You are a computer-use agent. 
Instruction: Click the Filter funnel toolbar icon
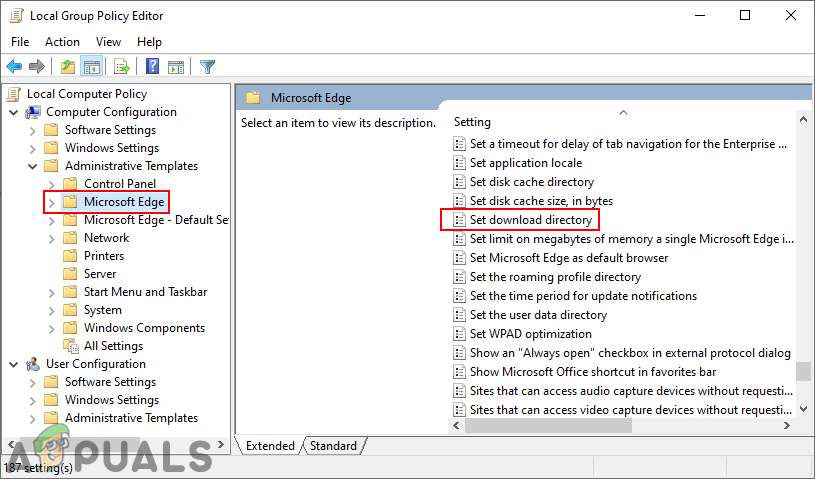[x=207, y=67]
